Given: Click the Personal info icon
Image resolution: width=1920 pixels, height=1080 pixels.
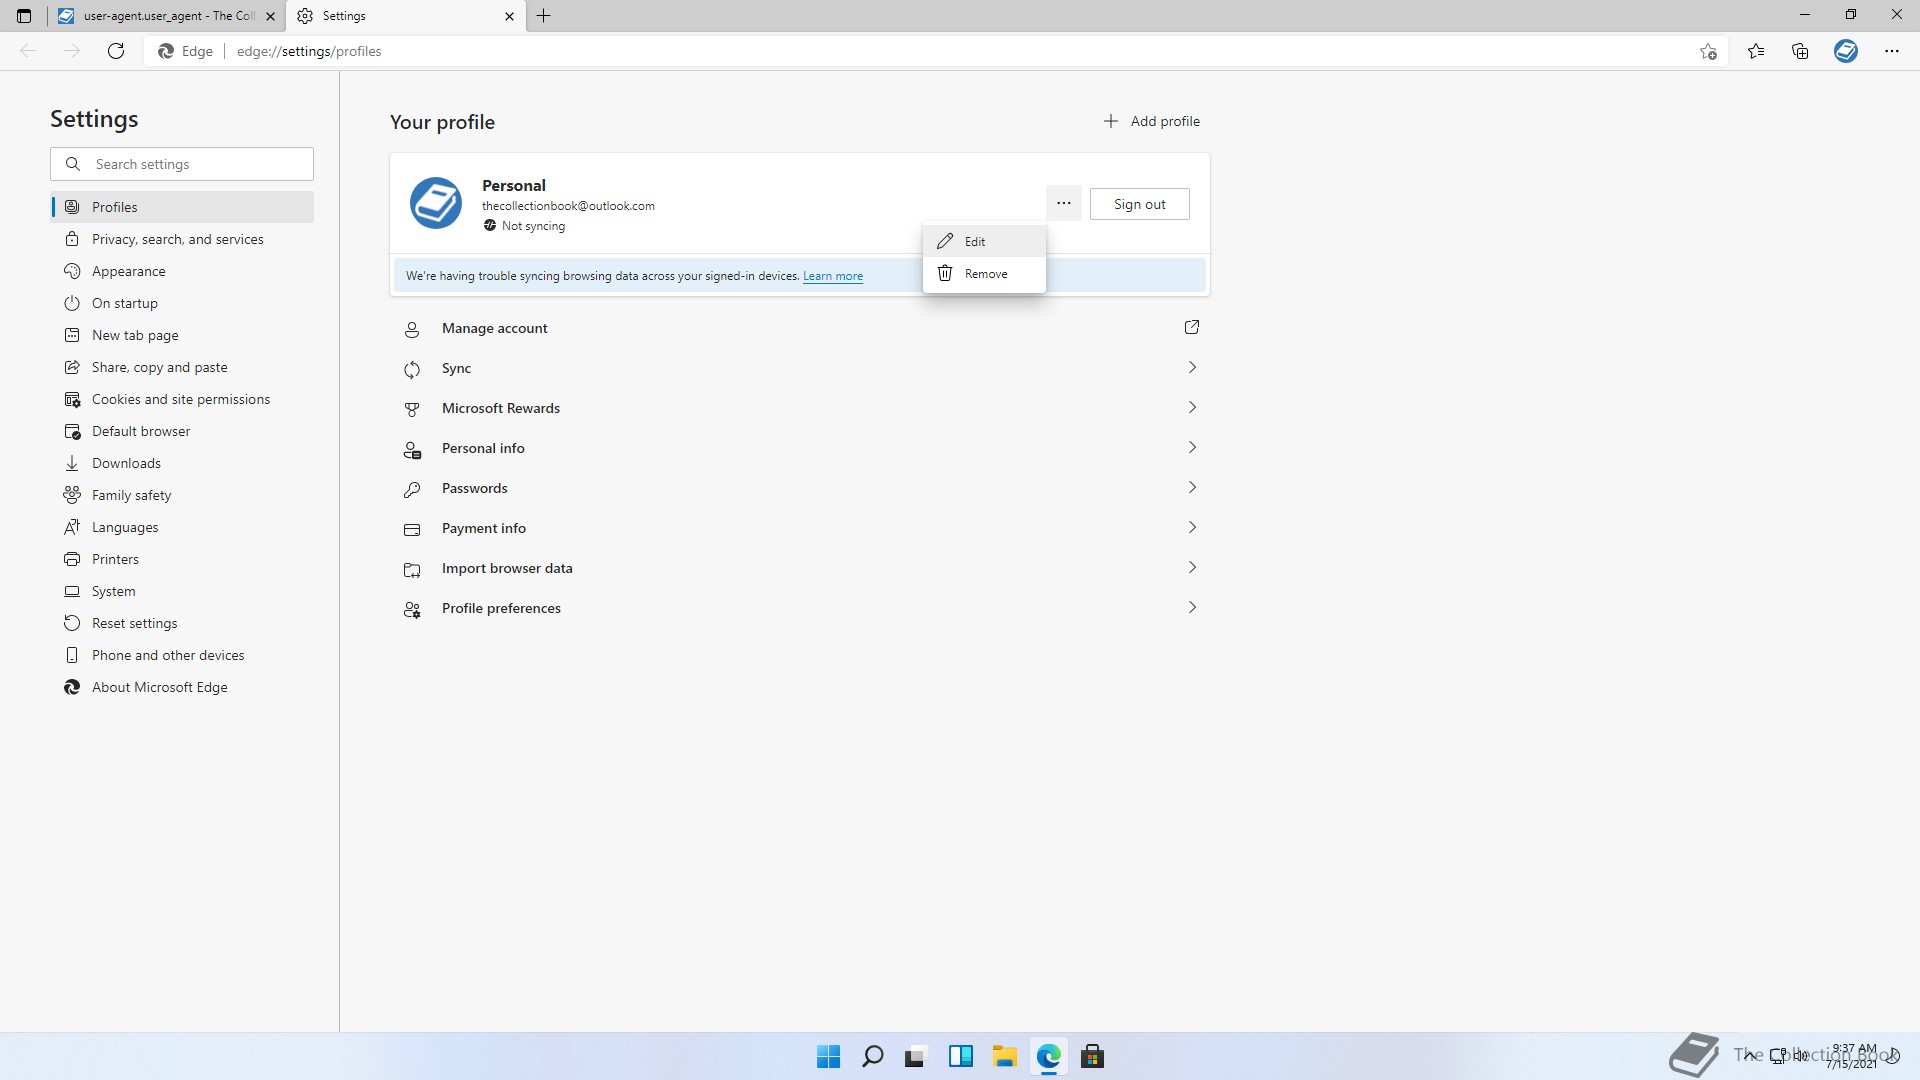Looking at the screenshot, I should (412, 449).
